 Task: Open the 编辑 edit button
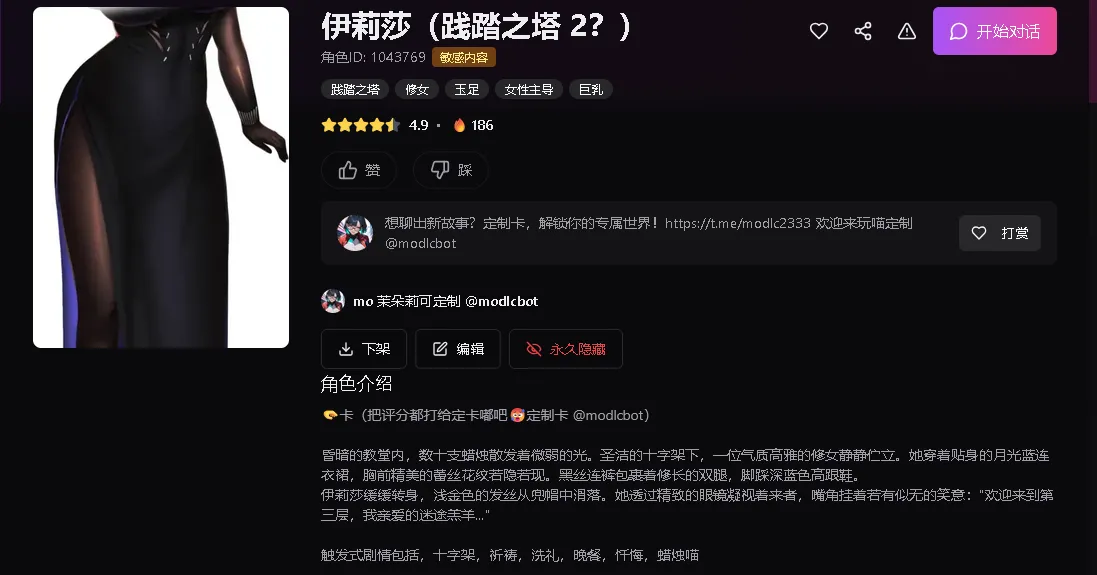point(458,348)
